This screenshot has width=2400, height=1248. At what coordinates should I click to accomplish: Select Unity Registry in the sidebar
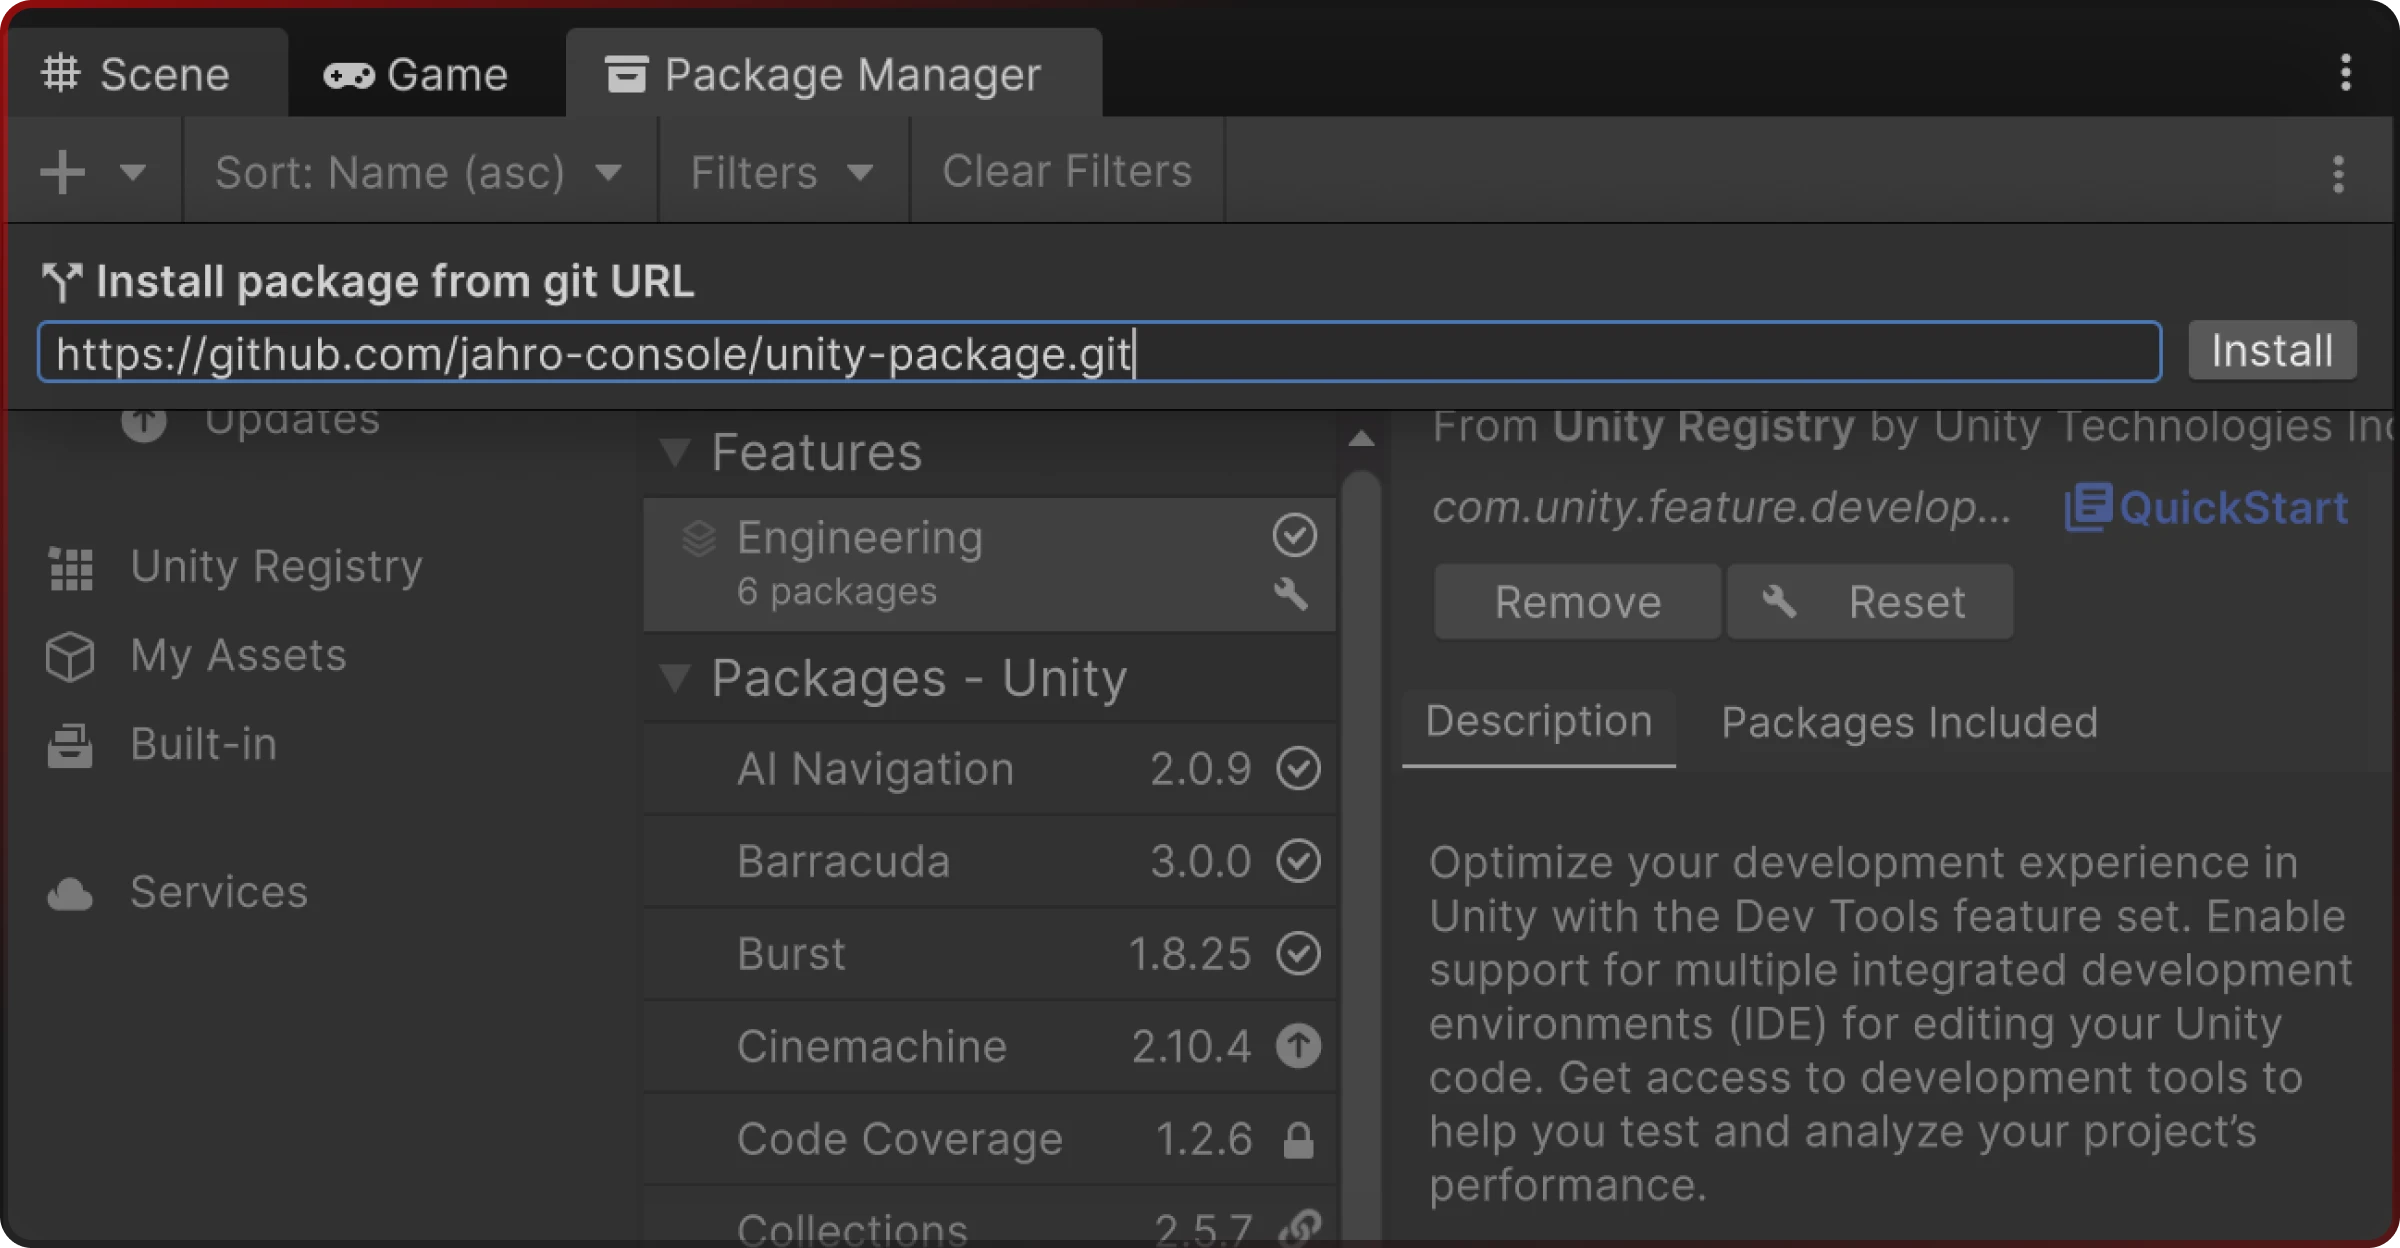(276, 567)
